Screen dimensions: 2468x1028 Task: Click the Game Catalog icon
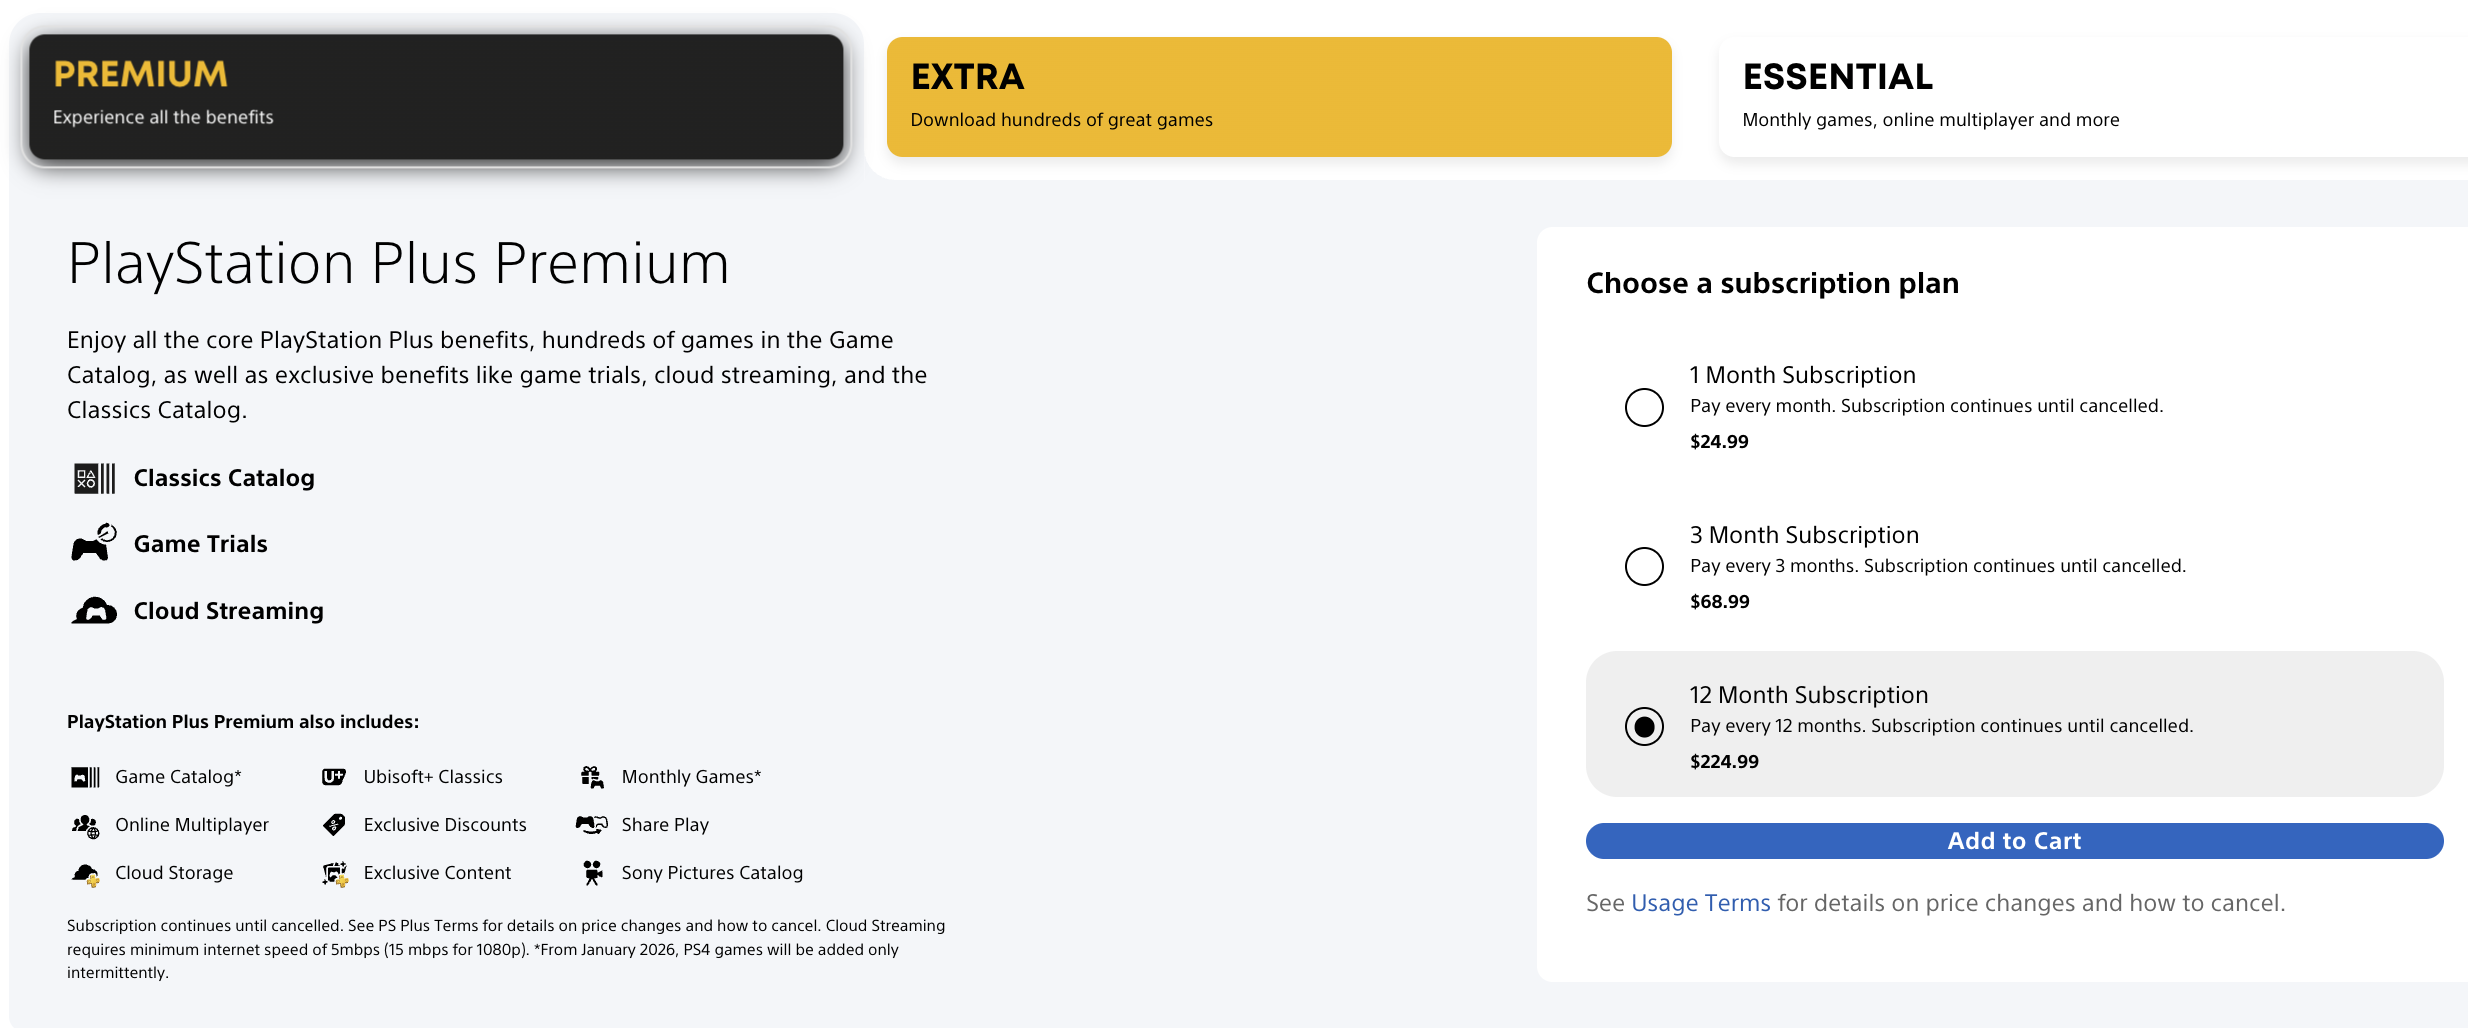(86, 777)
